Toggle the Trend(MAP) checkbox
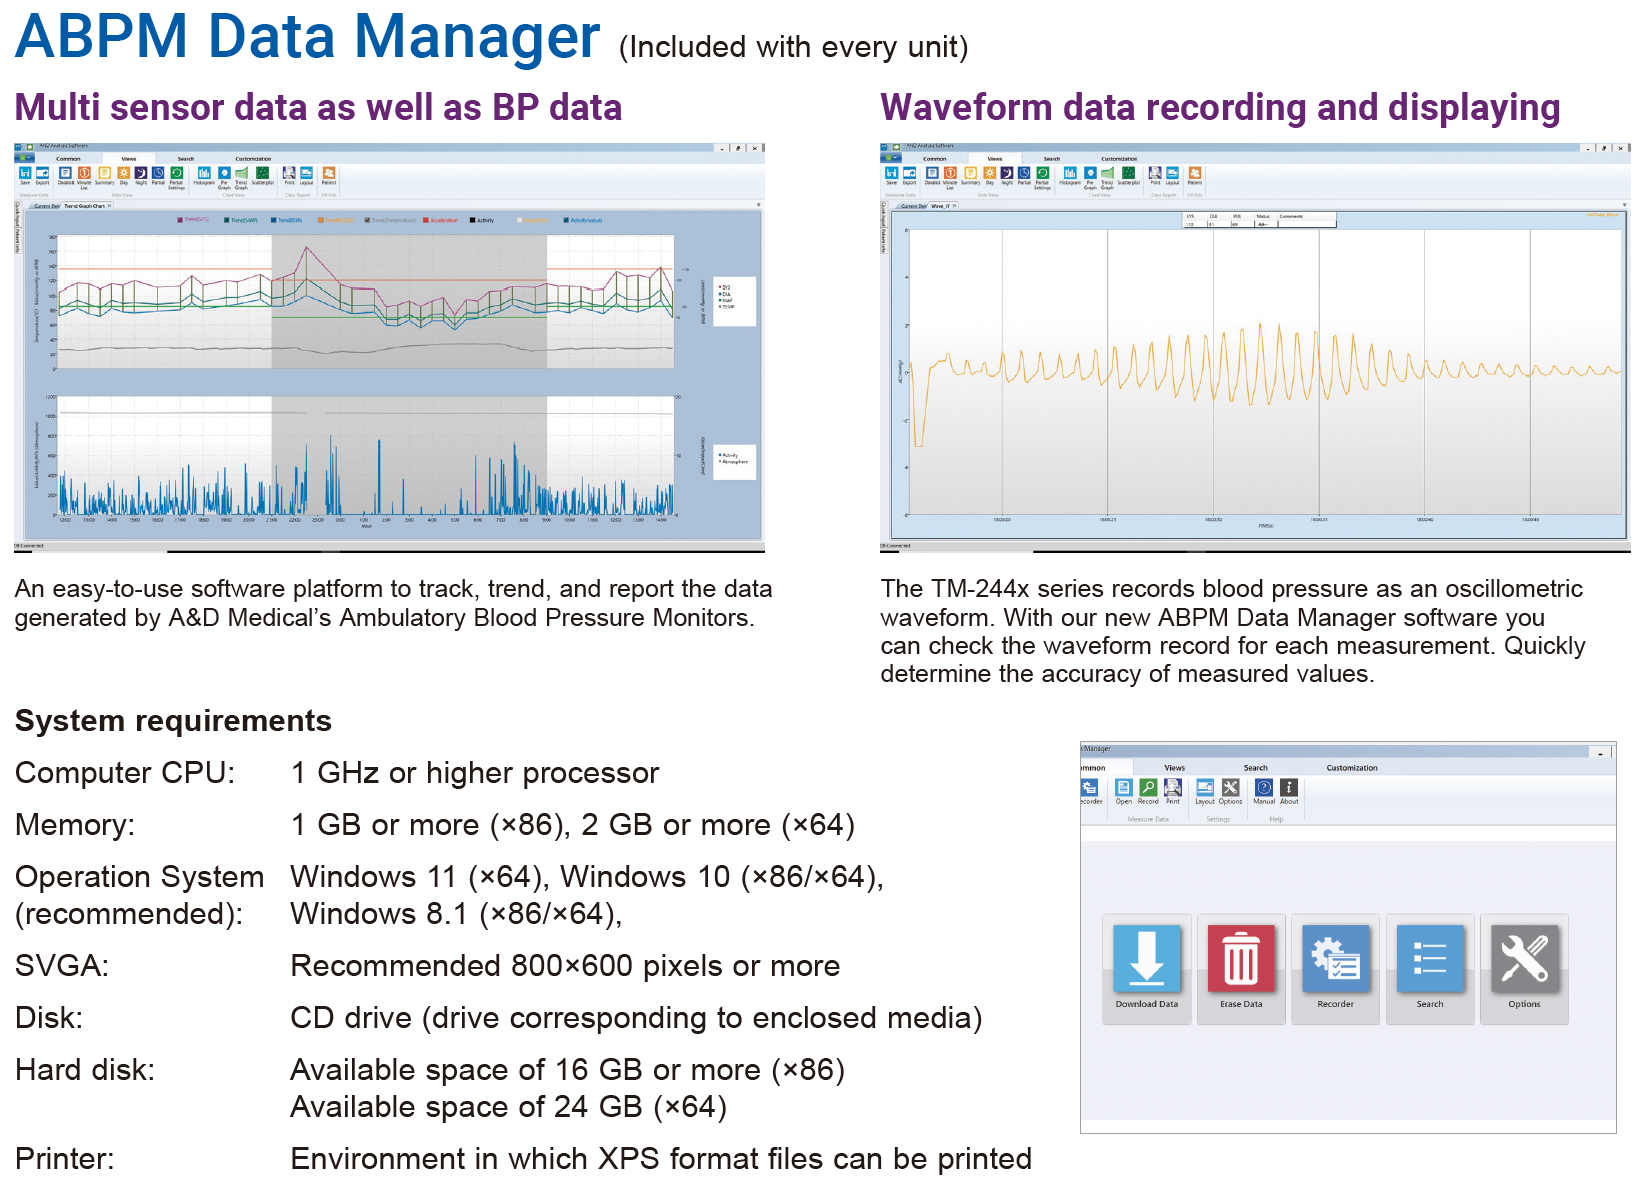The image size is (1646, 1186). tap(227, 220)
